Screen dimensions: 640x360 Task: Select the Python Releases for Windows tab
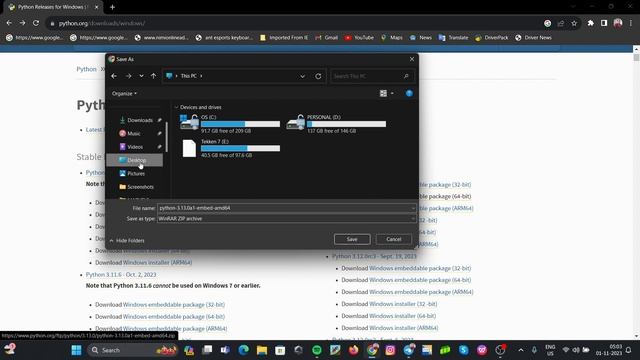53,7
